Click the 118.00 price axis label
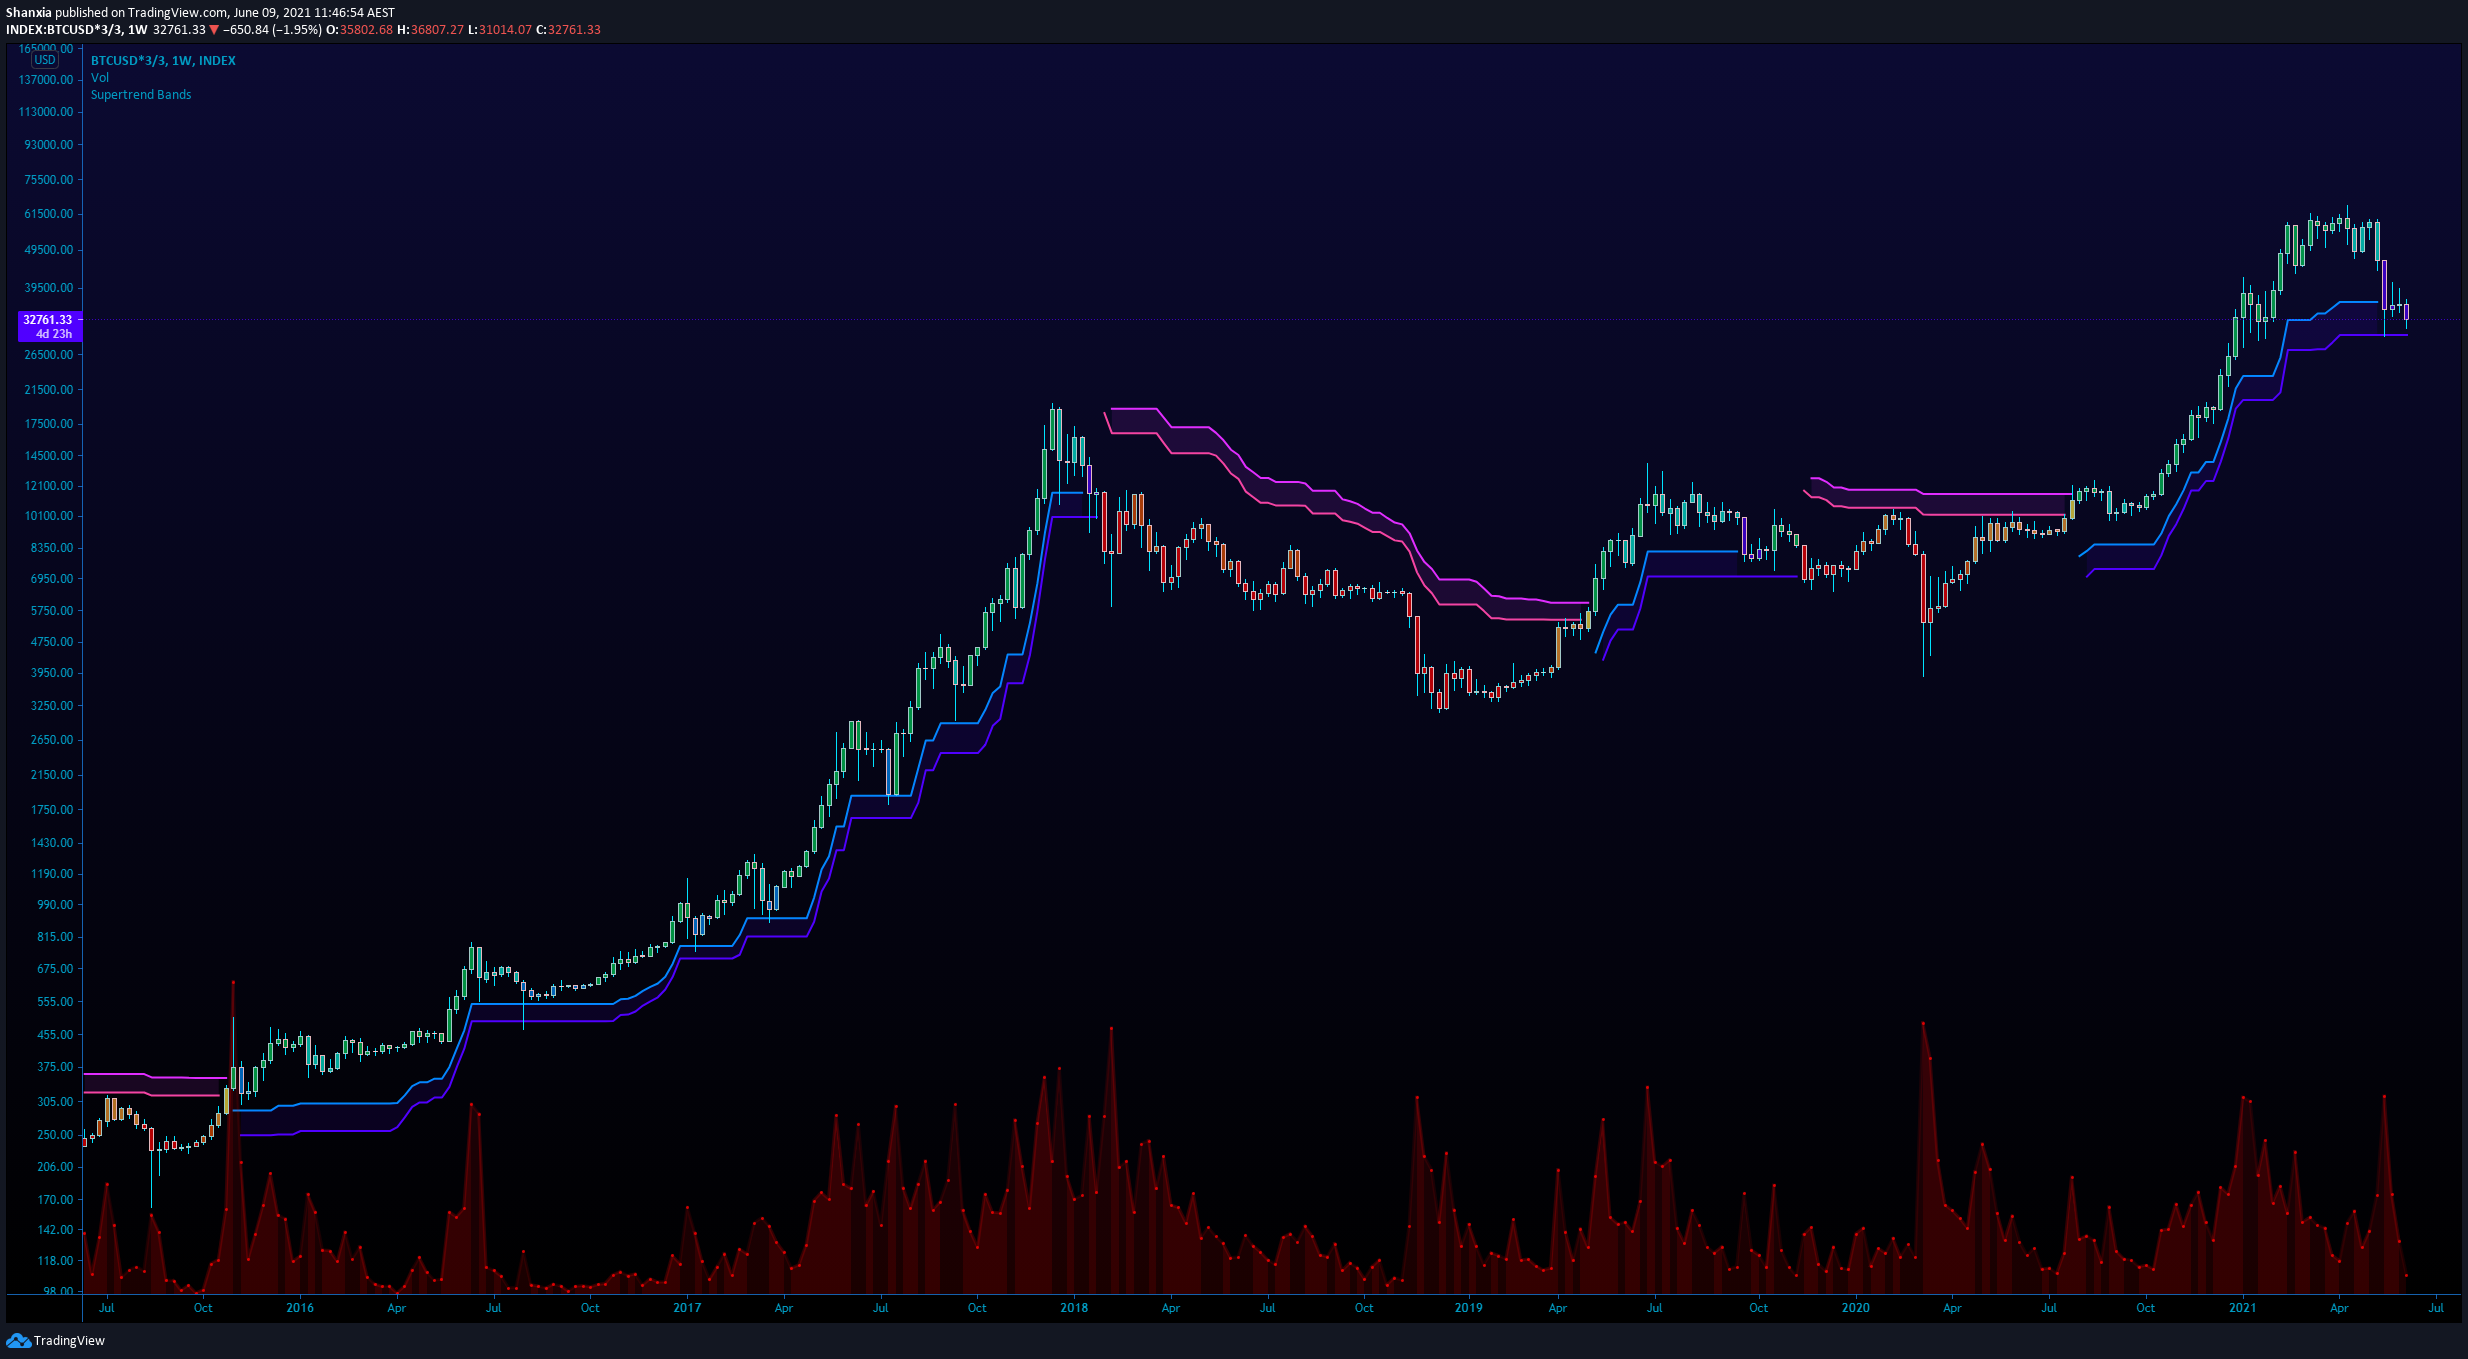Screen dimensions: 2468x1359 (x=55, y=1261)
